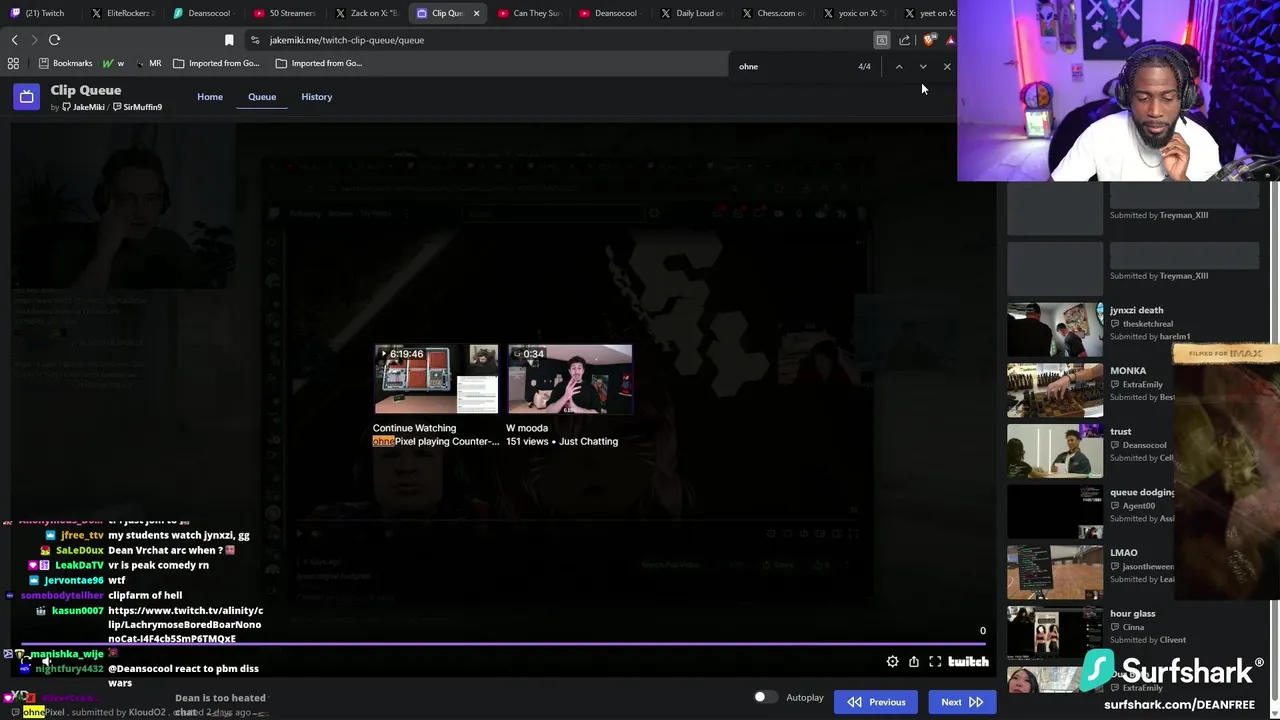Image resolution: width=1280 pixels, height=720 pixels.
Task: Expand second Imported from Go... folder
Action: coord(319,63)
